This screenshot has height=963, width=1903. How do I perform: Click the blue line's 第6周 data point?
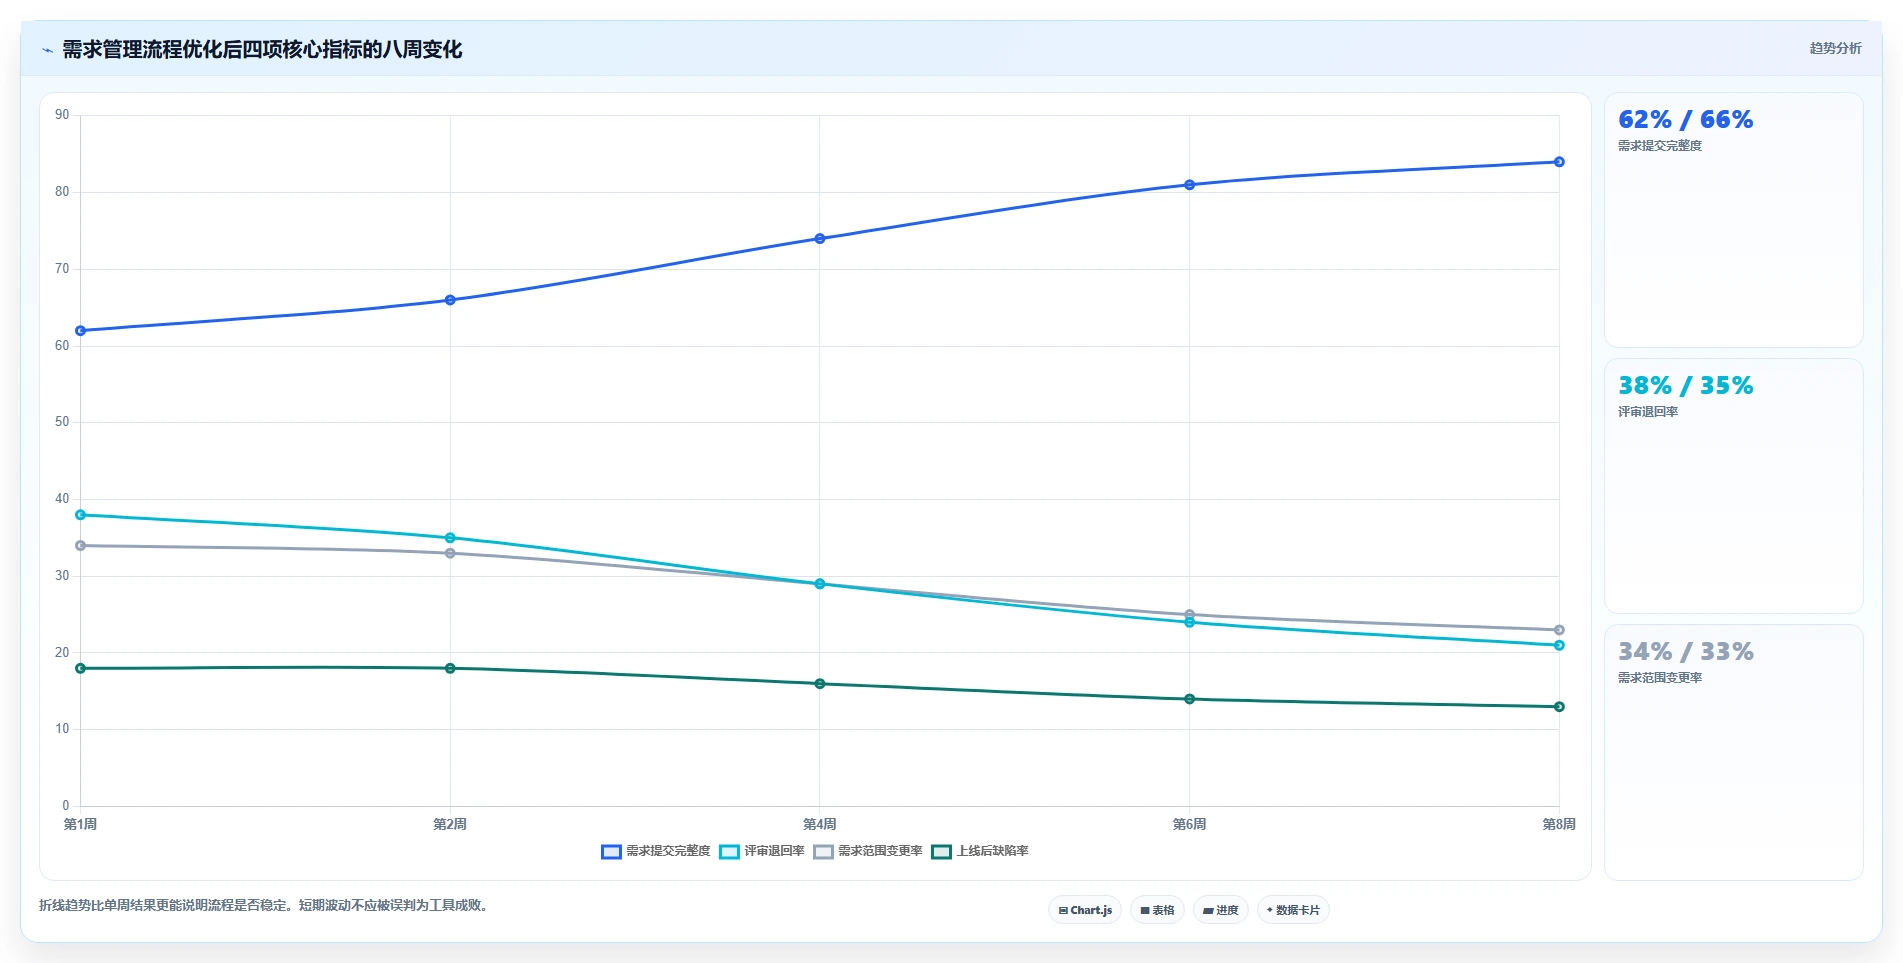1189,185
